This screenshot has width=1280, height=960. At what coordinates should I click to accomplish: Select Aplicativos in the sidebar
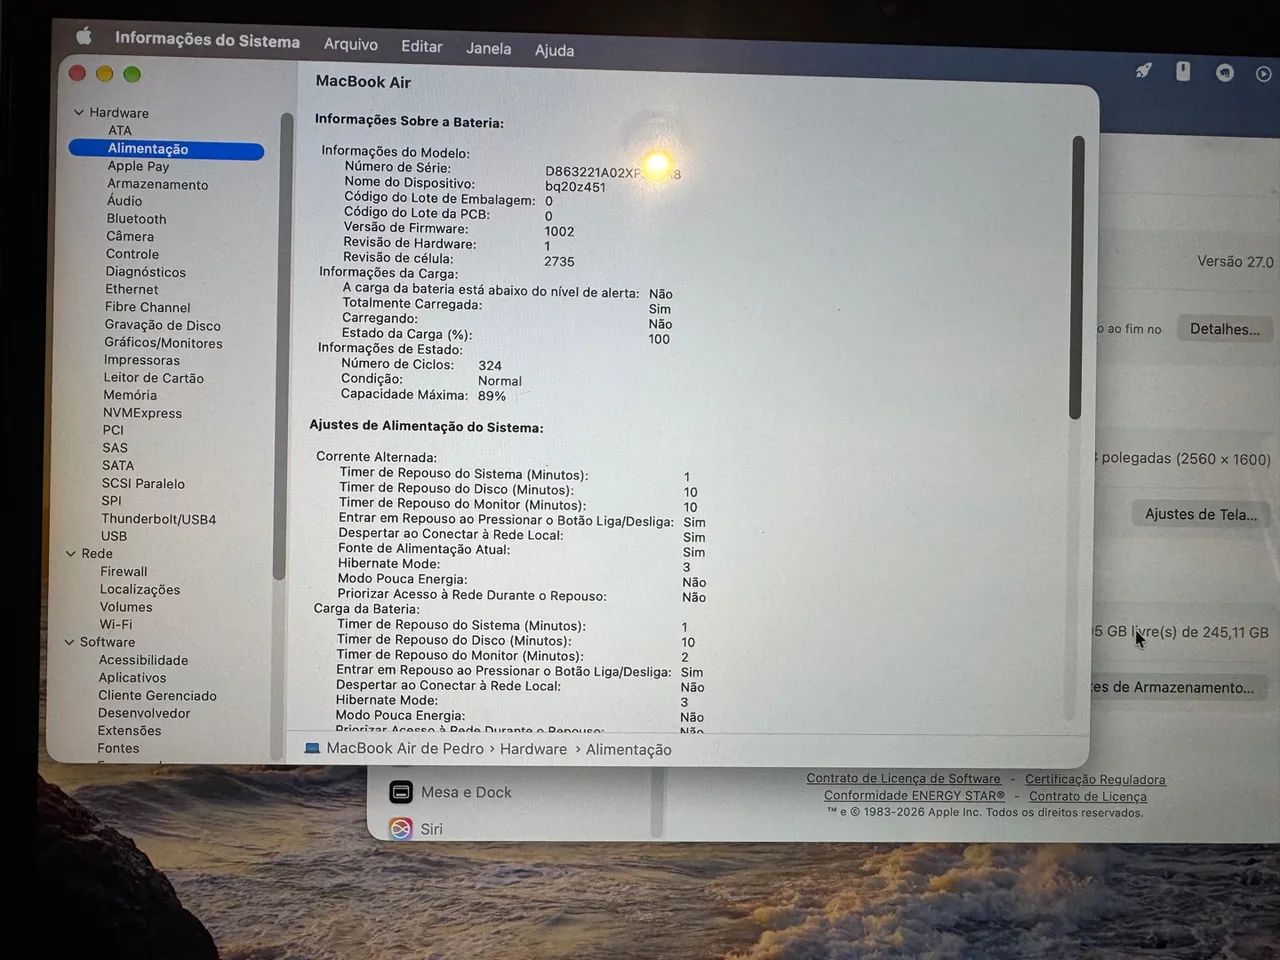(x=132, y=677)
